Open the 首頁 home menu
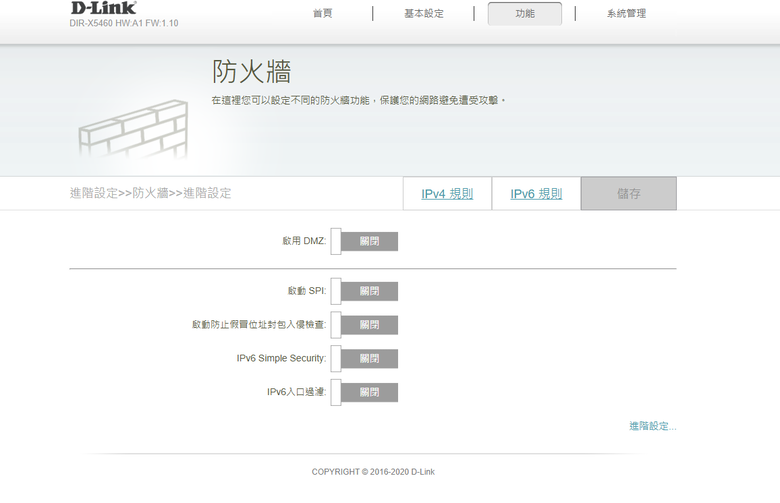 coord(322,13)
